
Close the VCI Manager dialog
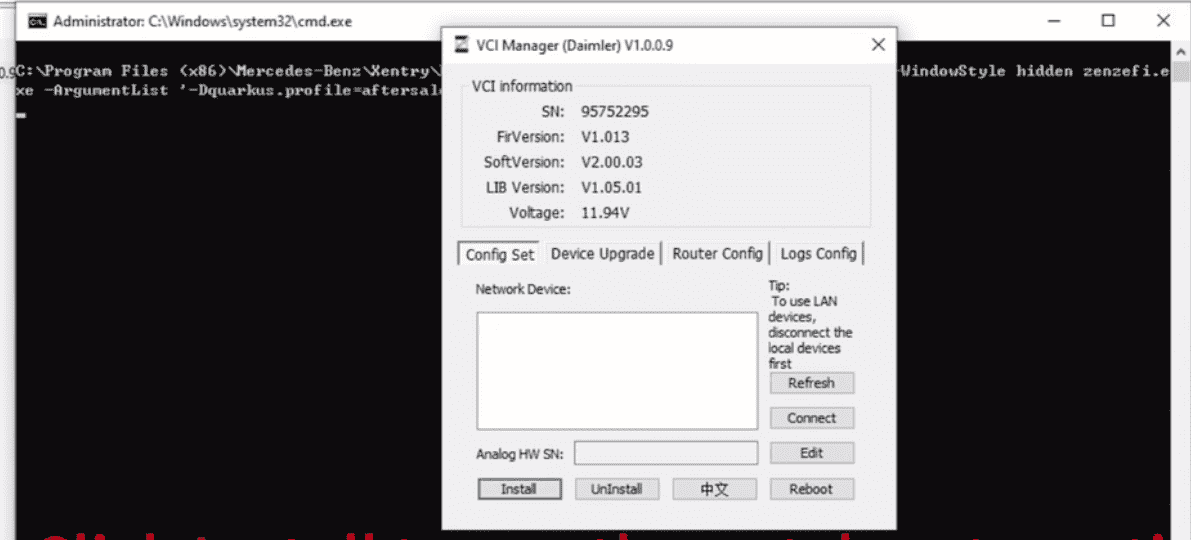coord(878,45)
